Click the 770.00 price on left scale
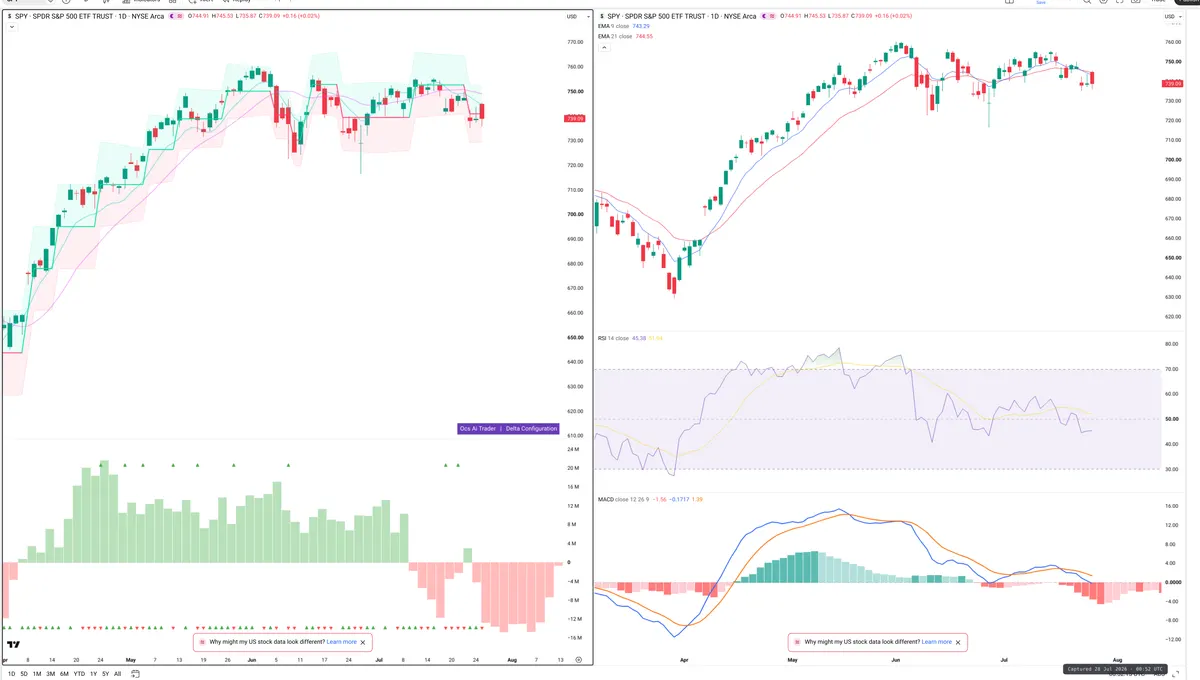Viewport: 1200px width, 680px height. coord(575,42)
